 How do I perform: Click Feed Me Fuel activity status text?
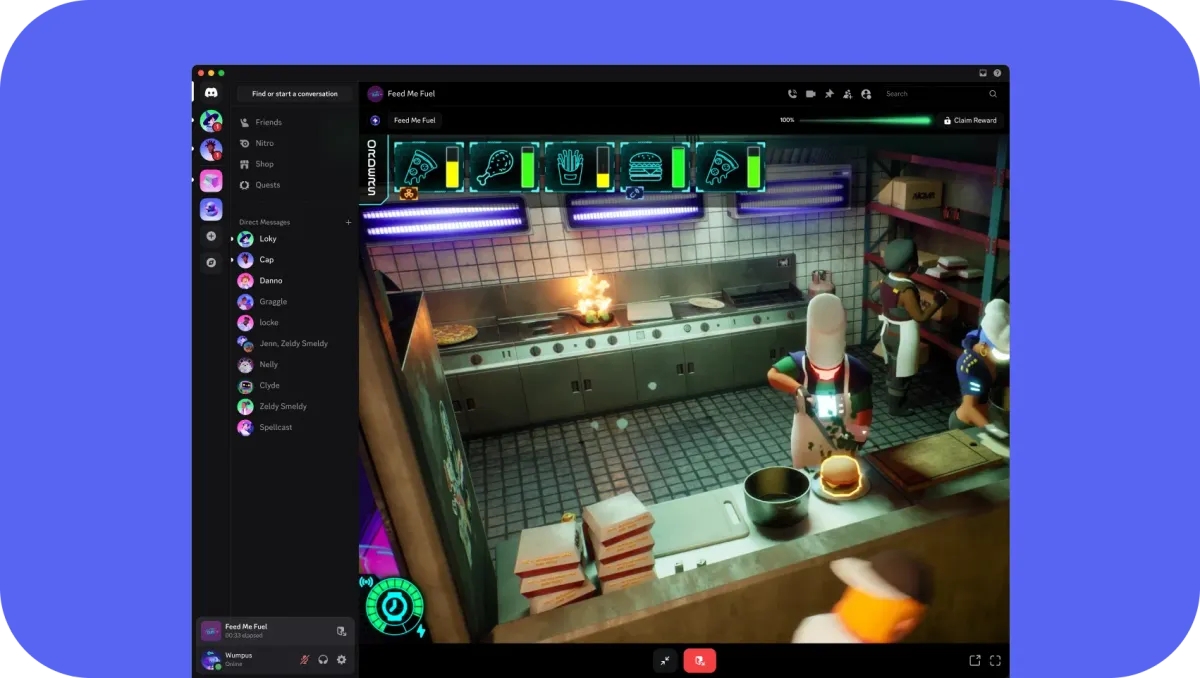[x=246, y=630]
